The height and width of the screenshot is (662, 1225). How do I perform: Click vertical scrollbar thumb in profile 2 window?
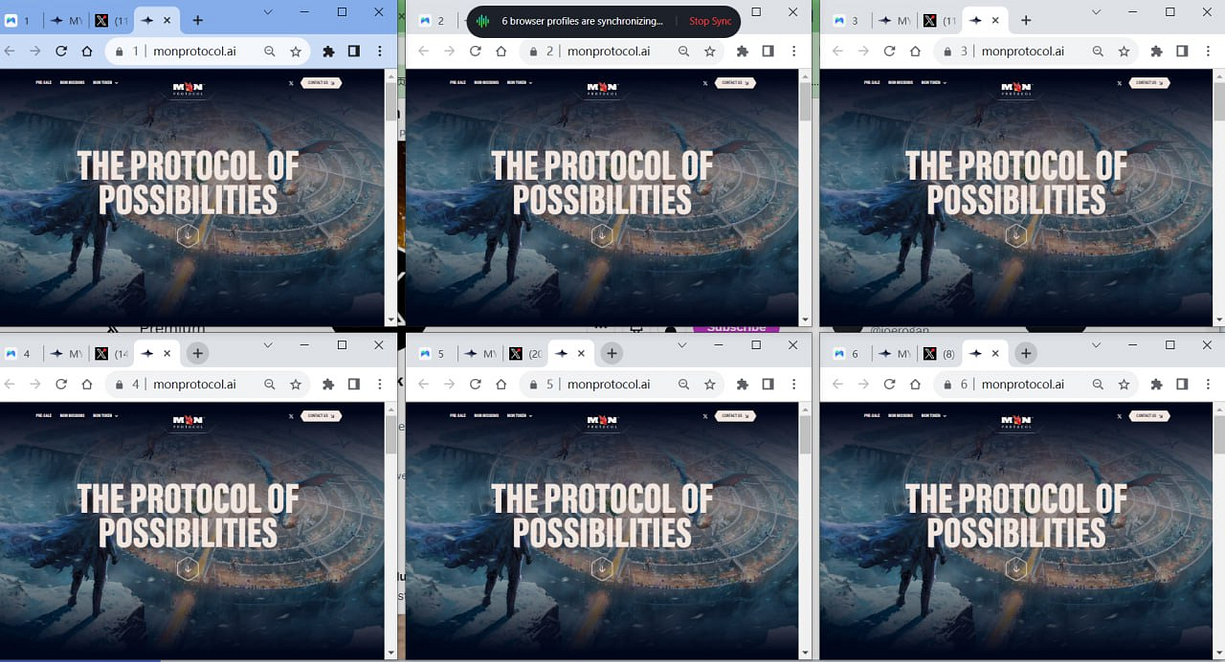(x=805, y=101)
